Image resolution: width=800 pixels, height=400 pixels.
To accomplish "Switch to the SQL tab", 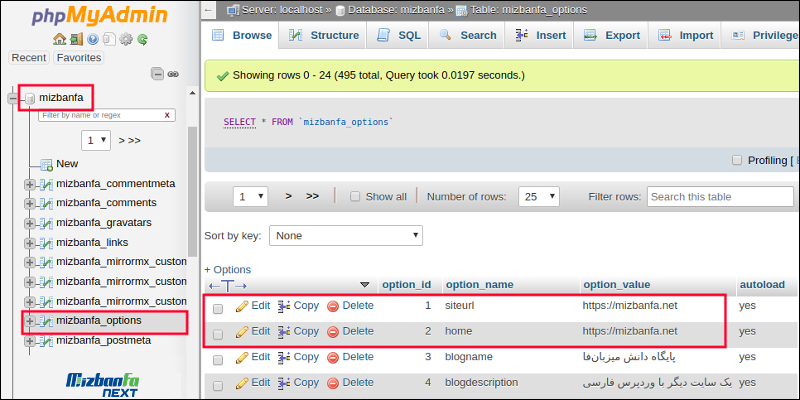I will point(398,35).
